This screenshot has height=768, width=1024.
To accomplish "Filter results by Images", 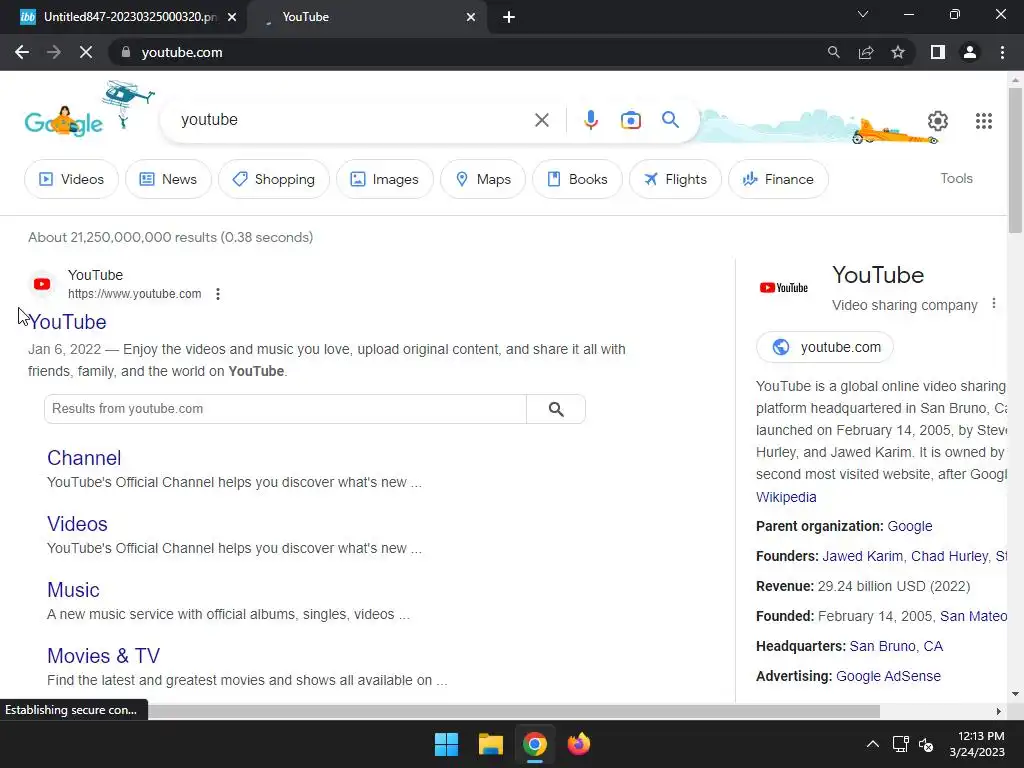I will [384, 179].
